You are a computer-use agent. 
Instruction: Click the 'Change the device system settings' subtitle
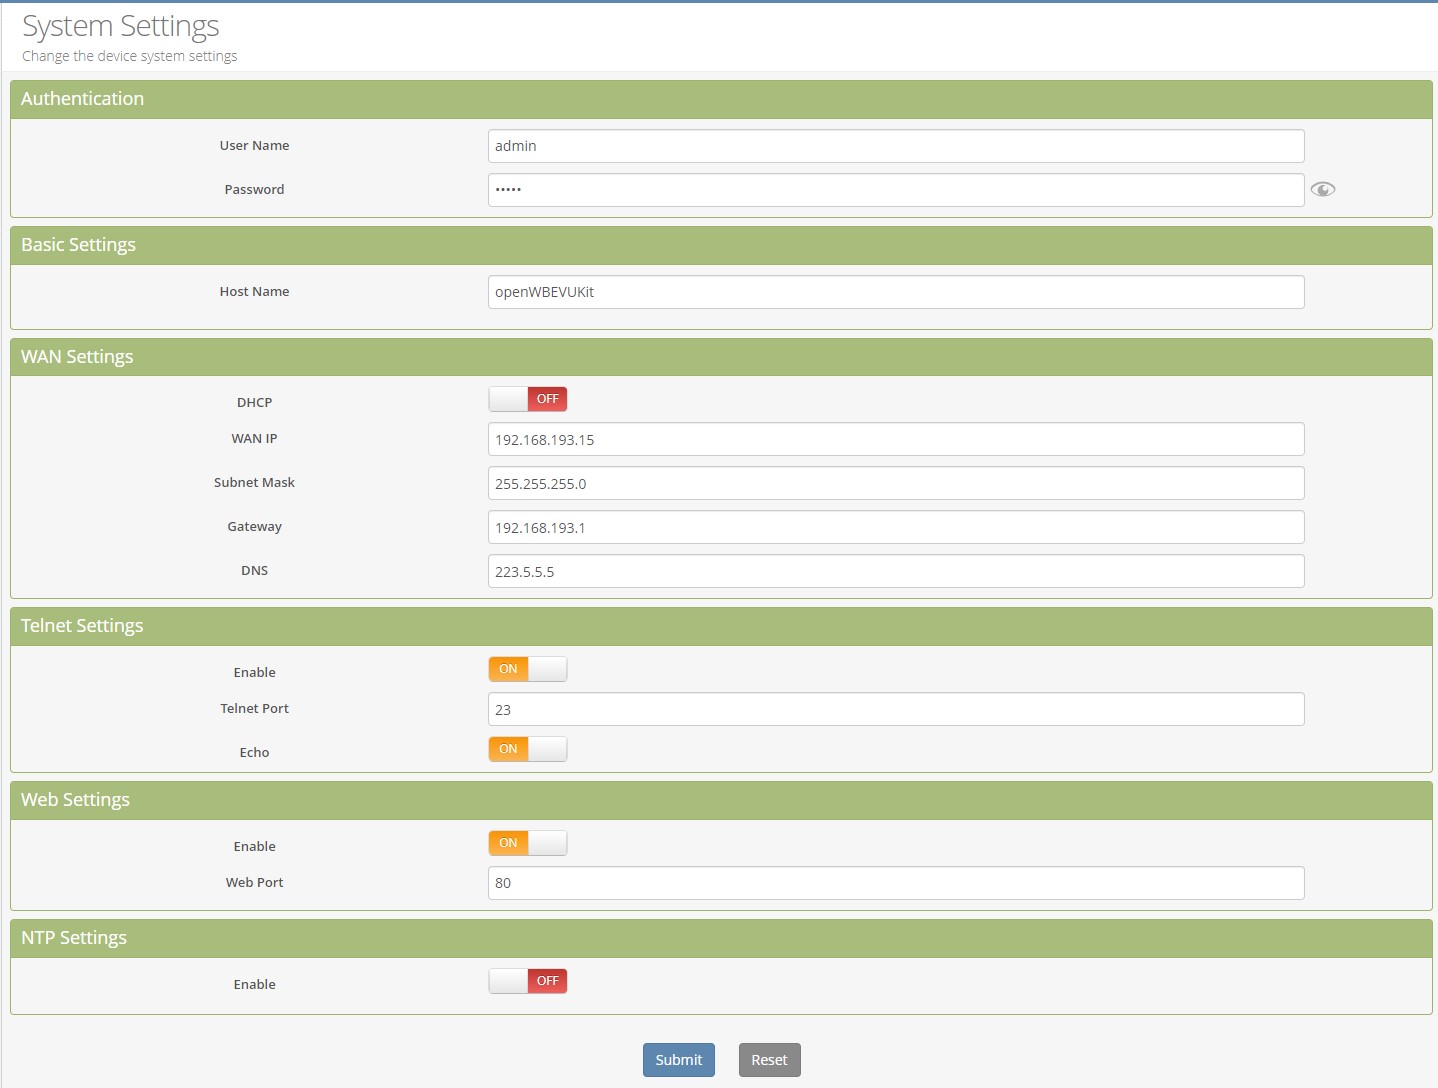tap(130, 56)
